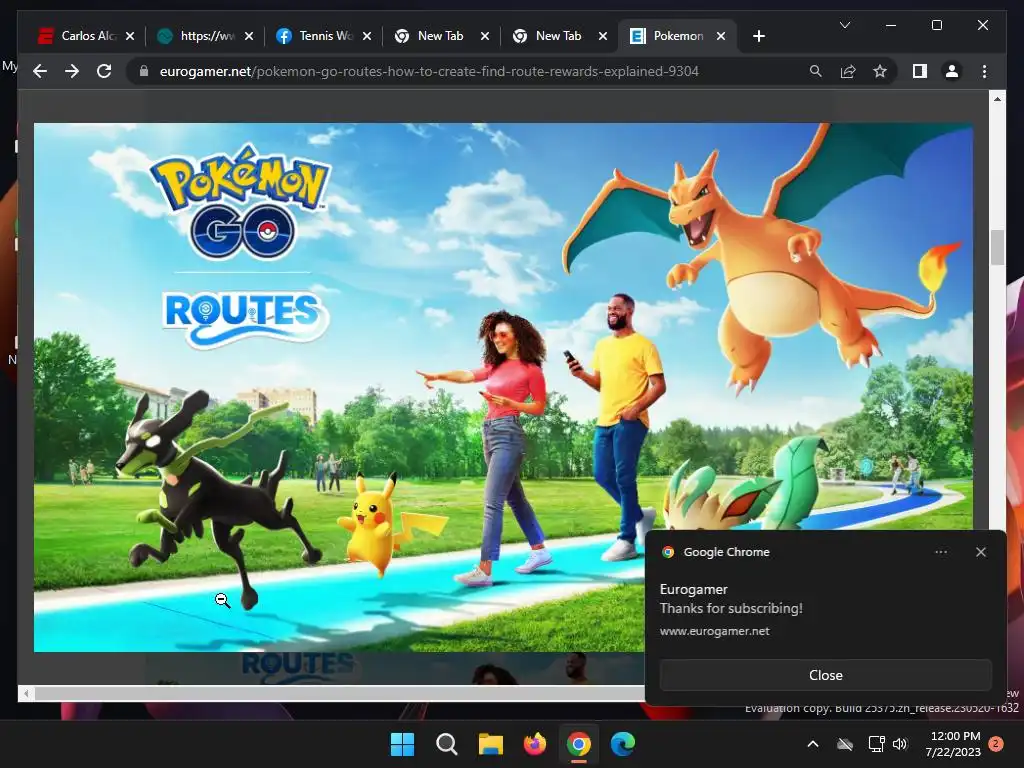Click www.eurogamer.net in the notification

[x=714, y=631]
